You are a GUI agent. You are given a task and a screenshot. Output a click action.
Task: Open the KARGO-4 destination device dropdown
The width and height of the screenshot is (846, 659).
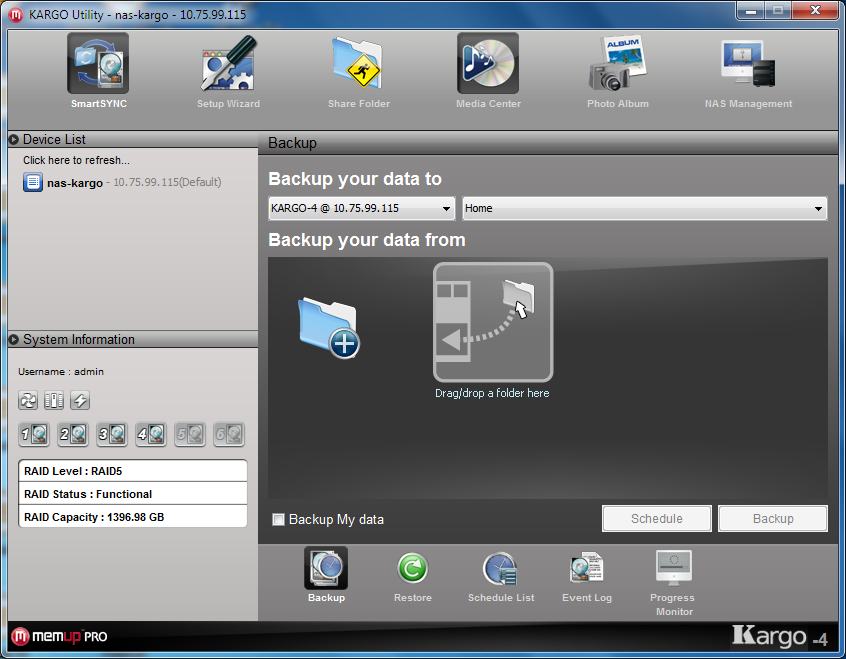coord(362,208)
